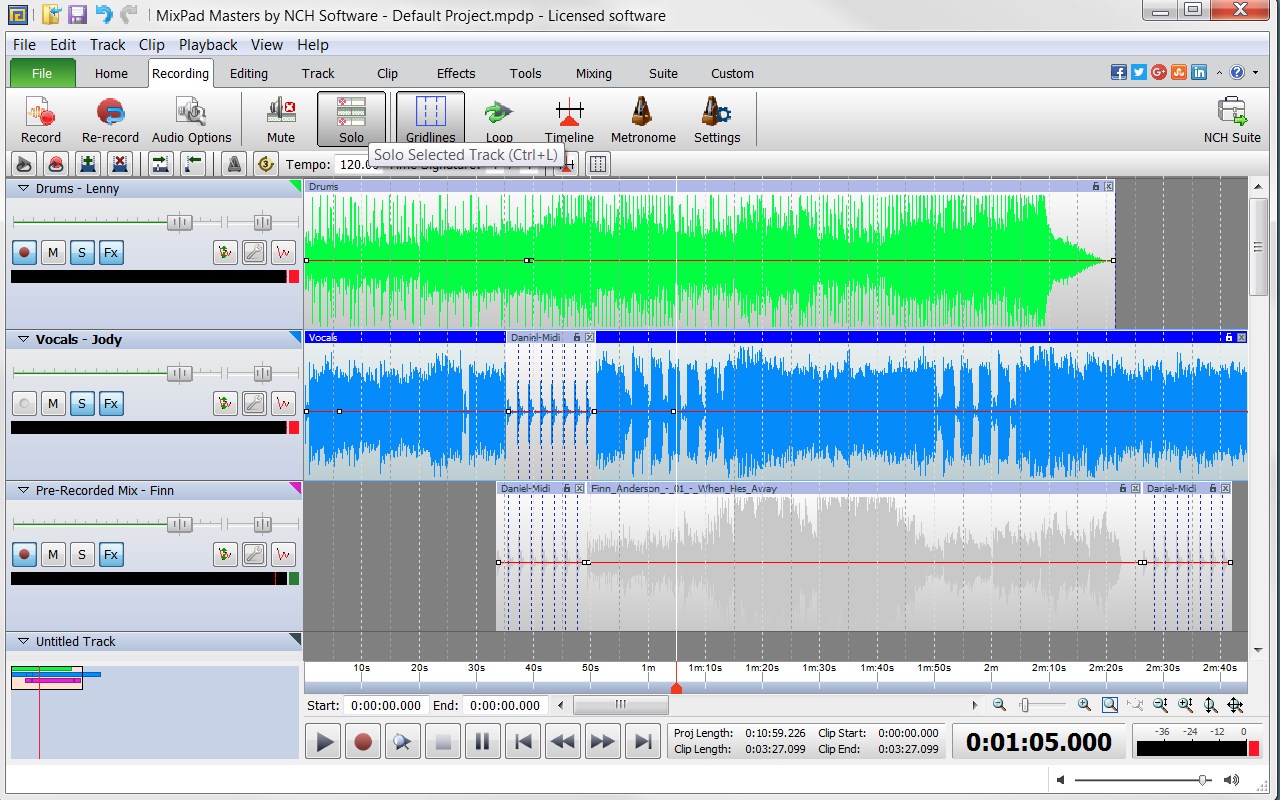The width and height of the screenshot is (1280, 800).
Task: Expand the Untitled Track row
Action: [22, 642]
